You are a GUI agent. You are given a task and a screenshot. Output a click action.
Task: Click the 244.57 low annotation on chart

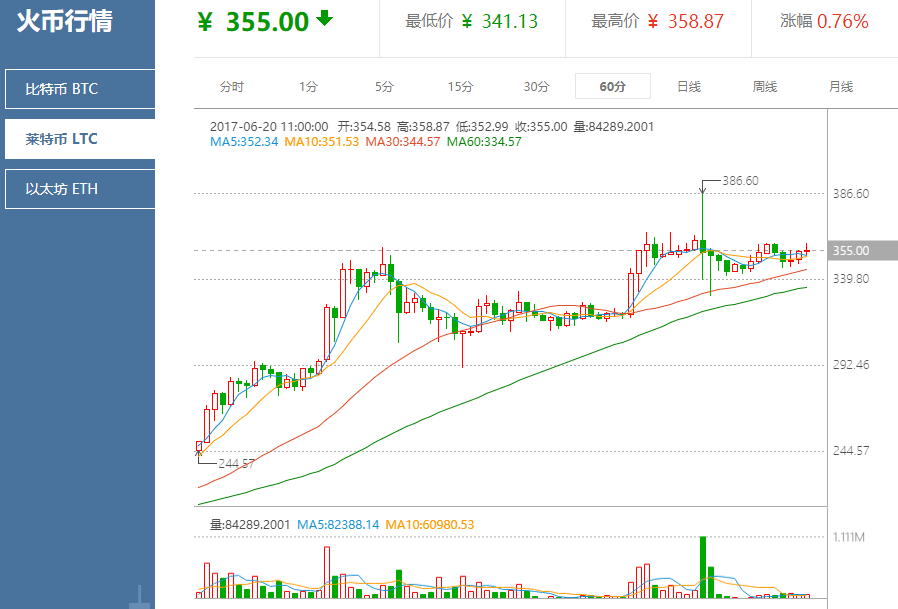click(x=236, y=463)
